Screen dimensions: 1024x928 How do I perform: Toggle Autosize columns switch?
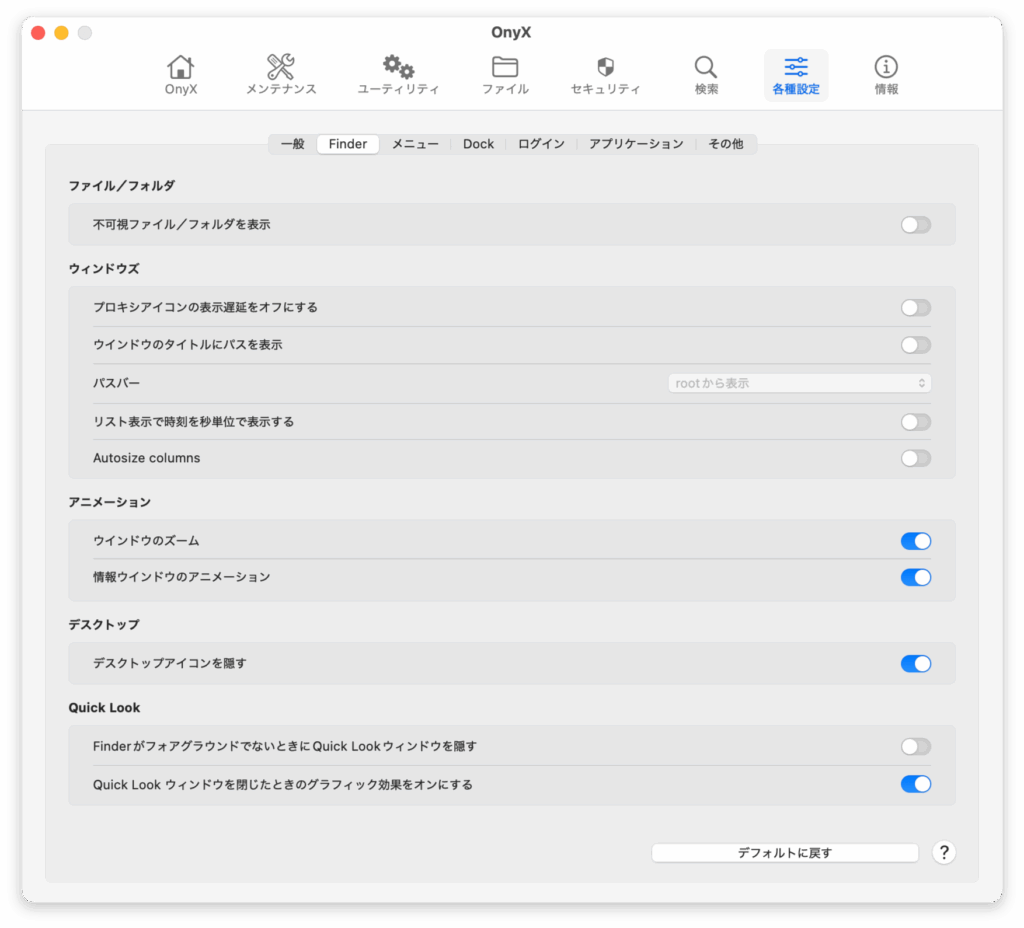pos(915,458)
